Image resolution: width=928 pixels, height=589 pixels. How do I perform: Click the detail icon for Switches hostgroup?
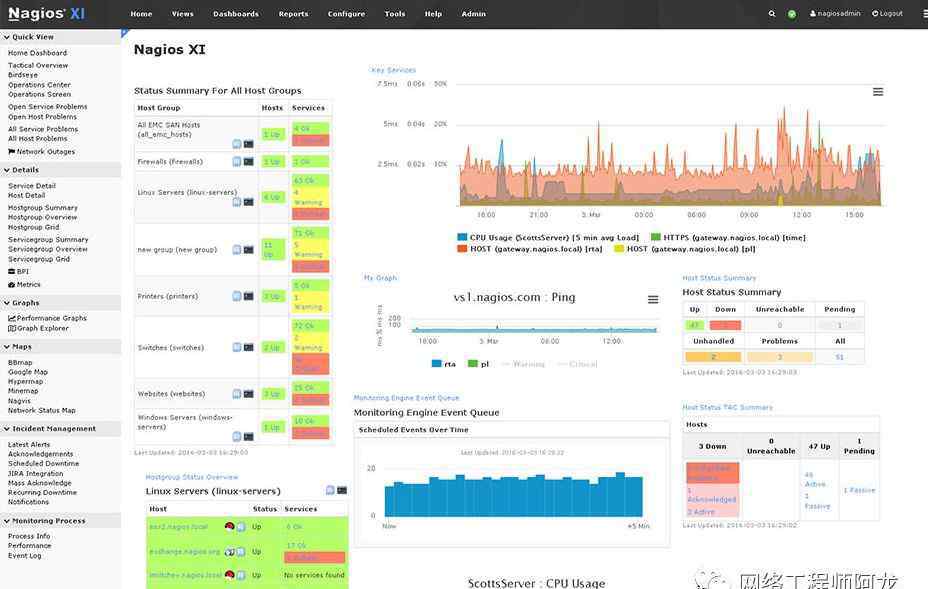[x=237, y=347]
